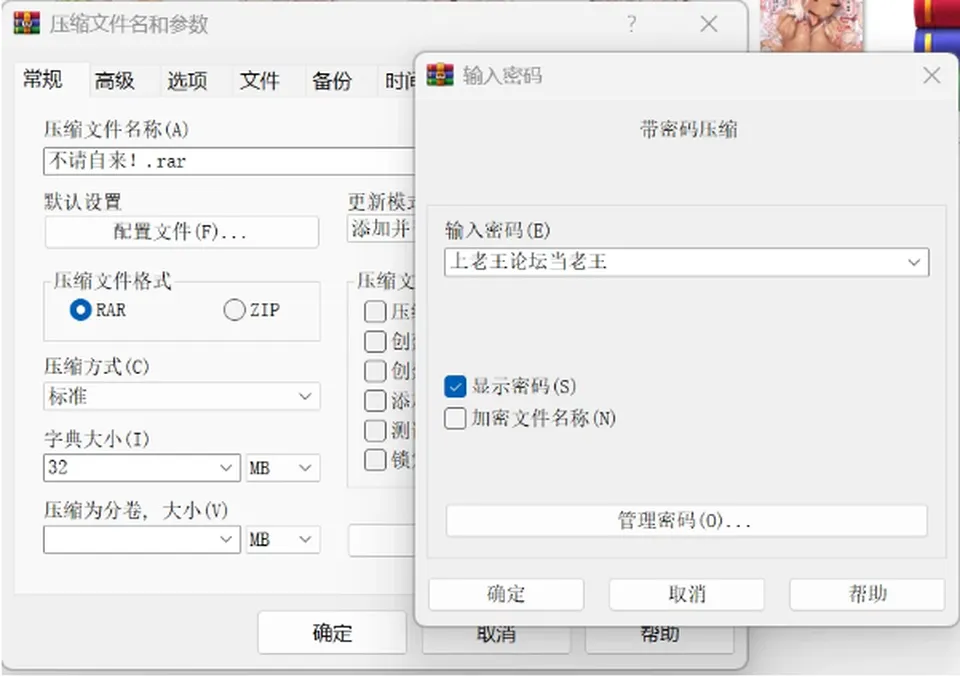Close the 压缩文件名和参数 window with its X
The image size is (960, 677).
click(709, 24)
